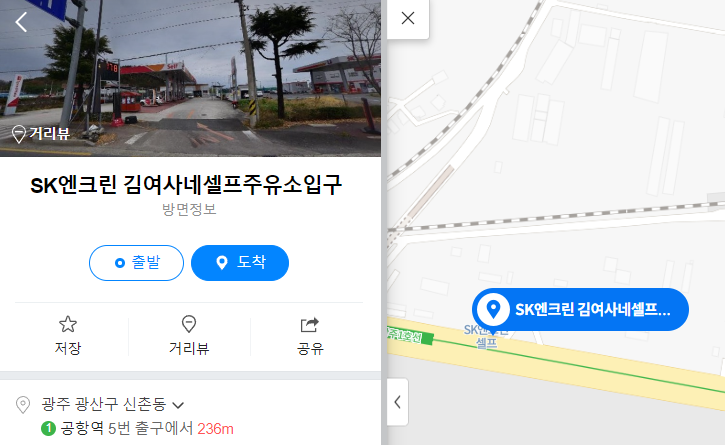Set this place as destination with 도착
Image resolution: width=725 pixels, height=445 pixels.
click(x=240, y=263)
